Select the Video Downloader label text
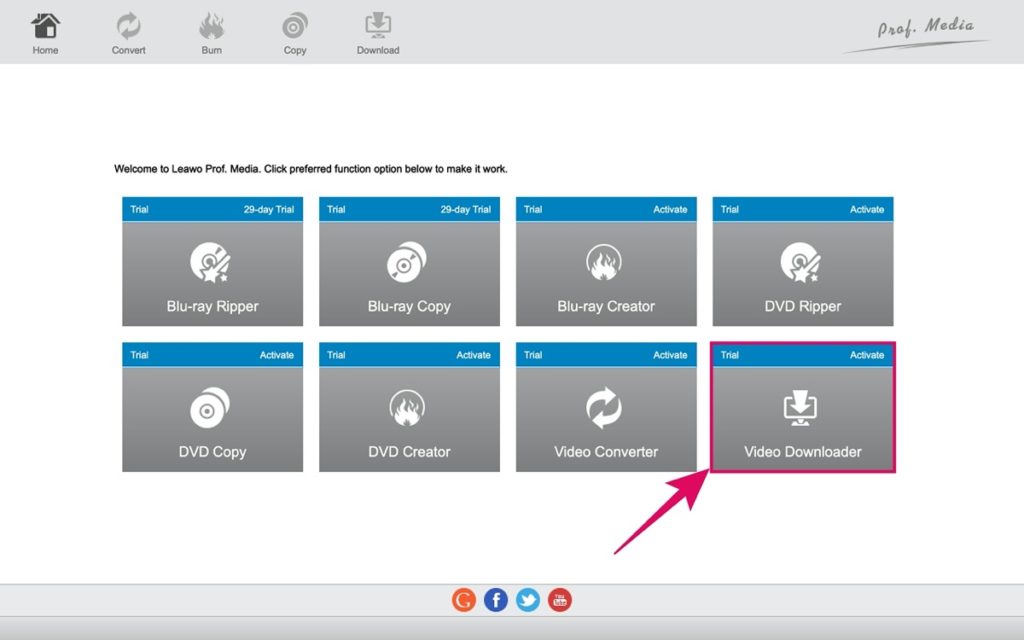The width and height of the screenshot is (1024, 640). pyautogui.click(x=803, y=452)
